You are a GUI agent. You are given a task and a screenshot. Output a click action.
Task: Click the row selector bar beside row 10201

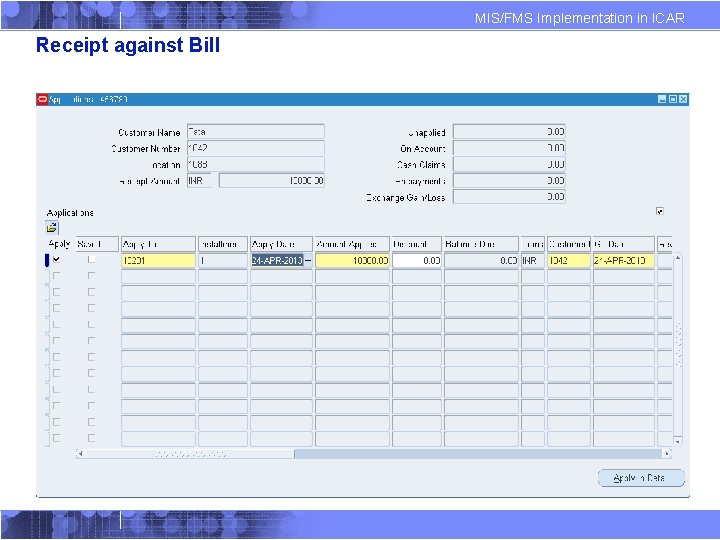[47, 260]
